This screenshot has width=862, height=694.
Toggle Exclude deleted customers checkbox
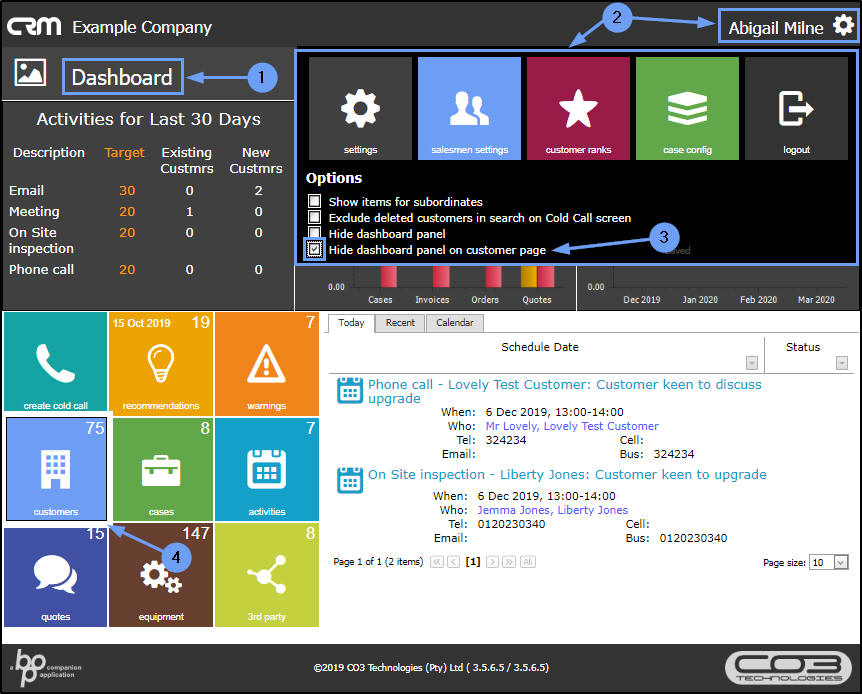(314, 217)
